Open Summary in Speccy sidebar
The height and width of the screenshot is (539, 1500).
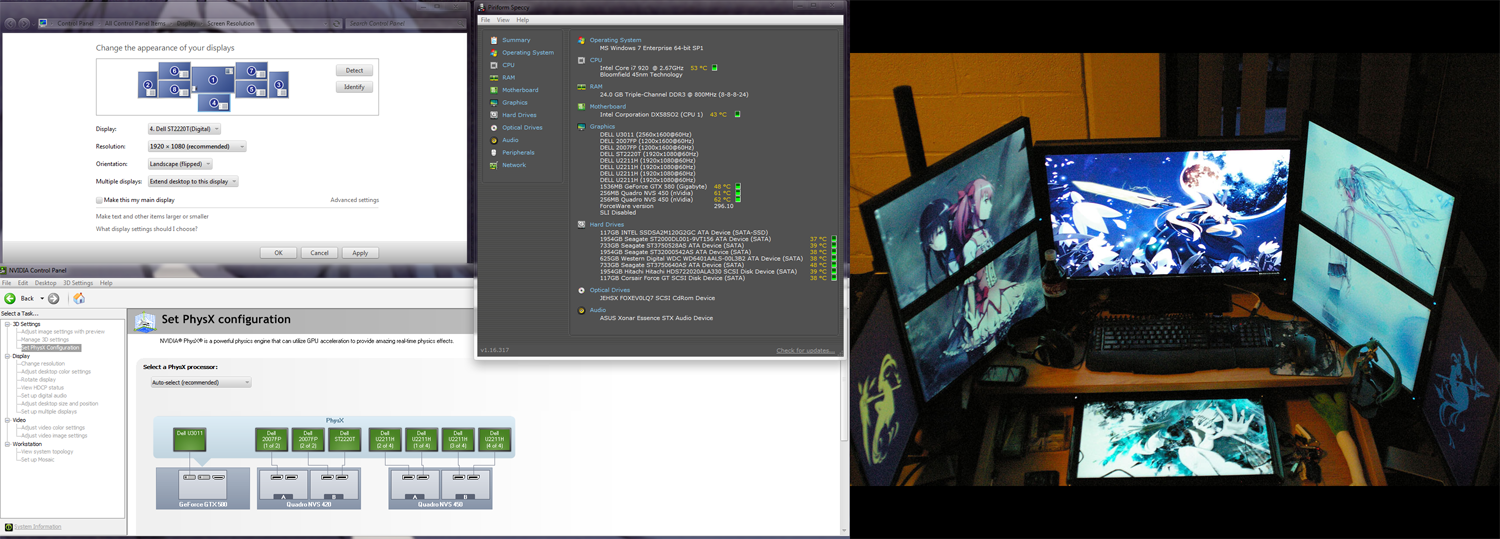[x=516, y=40]
